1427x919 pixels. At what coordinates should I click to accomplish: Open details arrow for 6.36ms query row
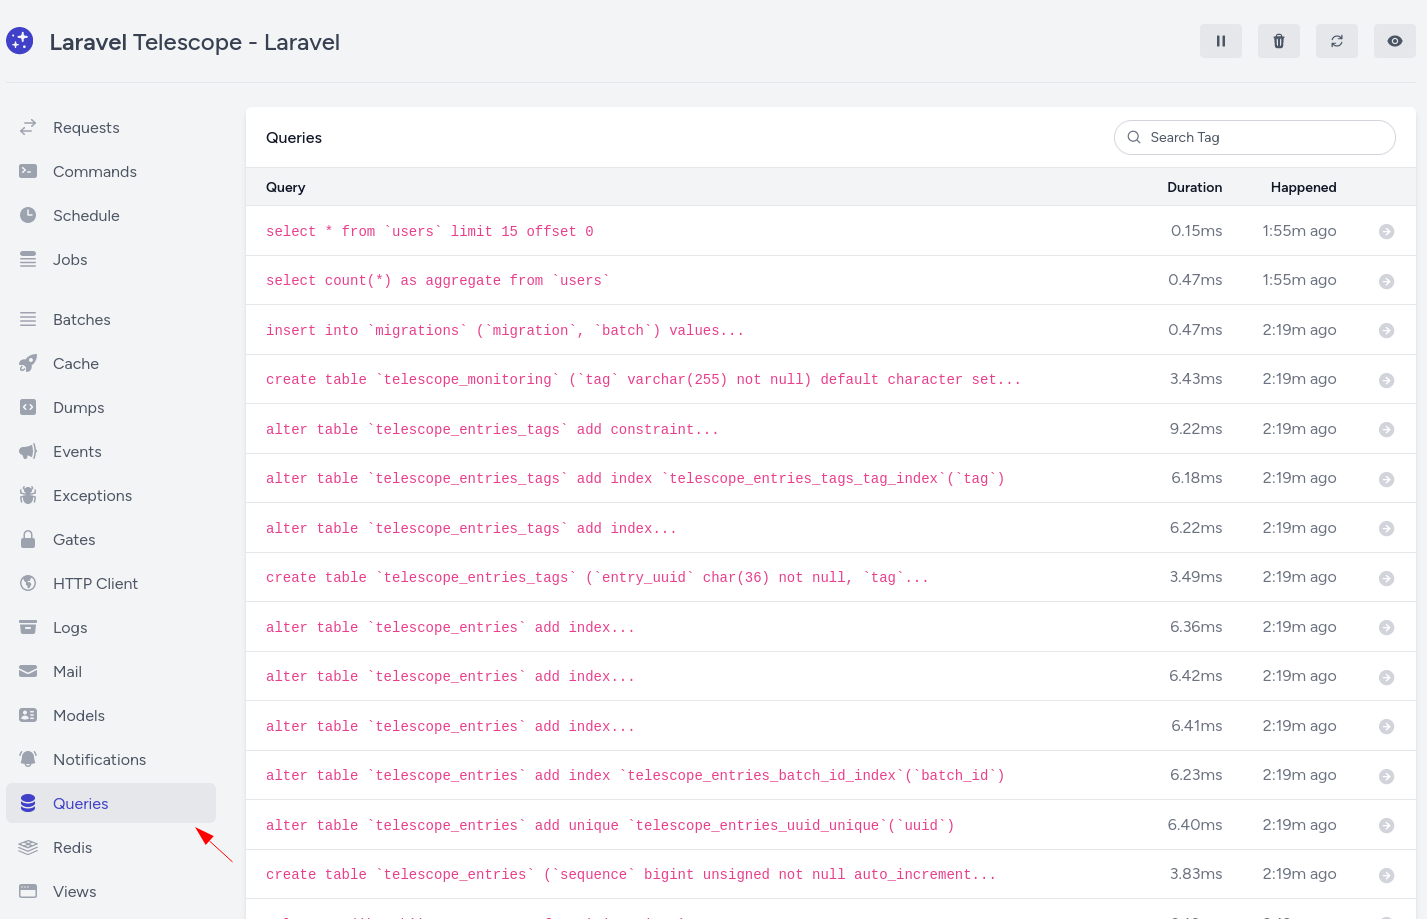click(x=1386, y=627)
